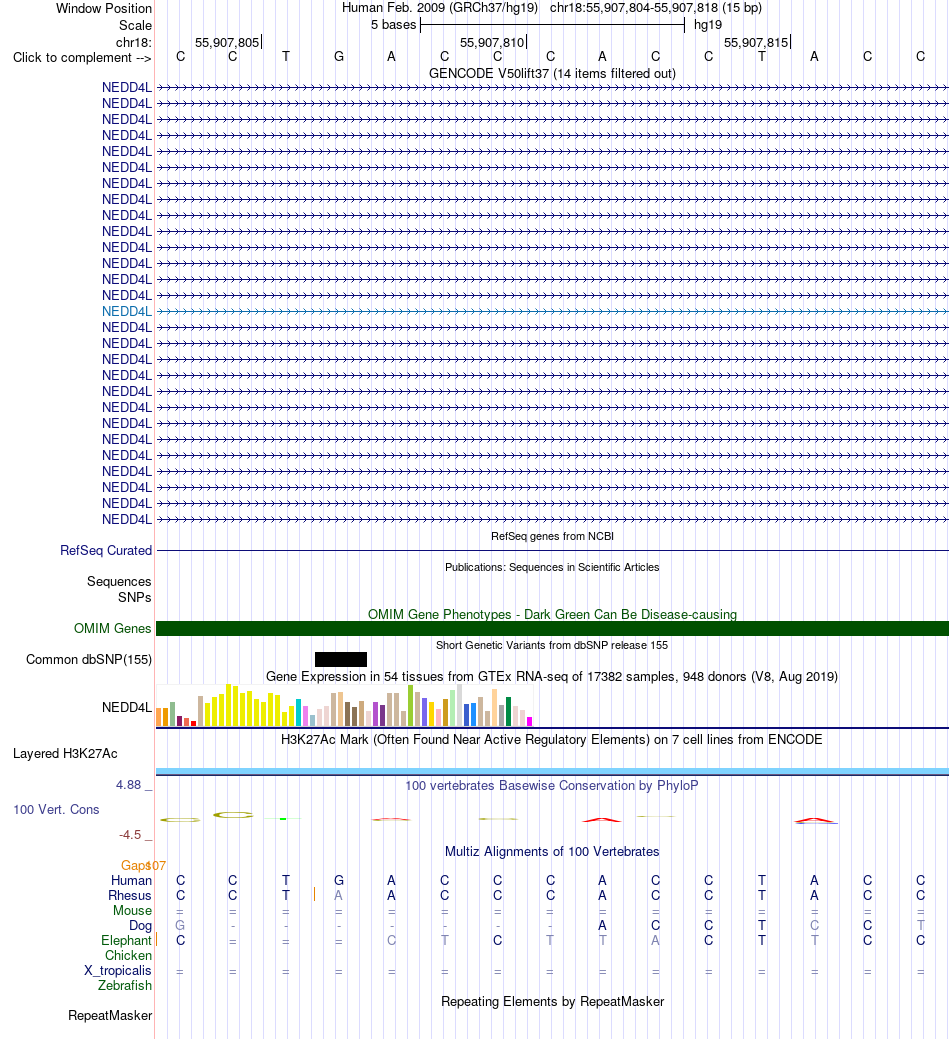Open the H3K27Ac Mark track title
This screenshot has height=1039, width=950.
tap(552, 739)
